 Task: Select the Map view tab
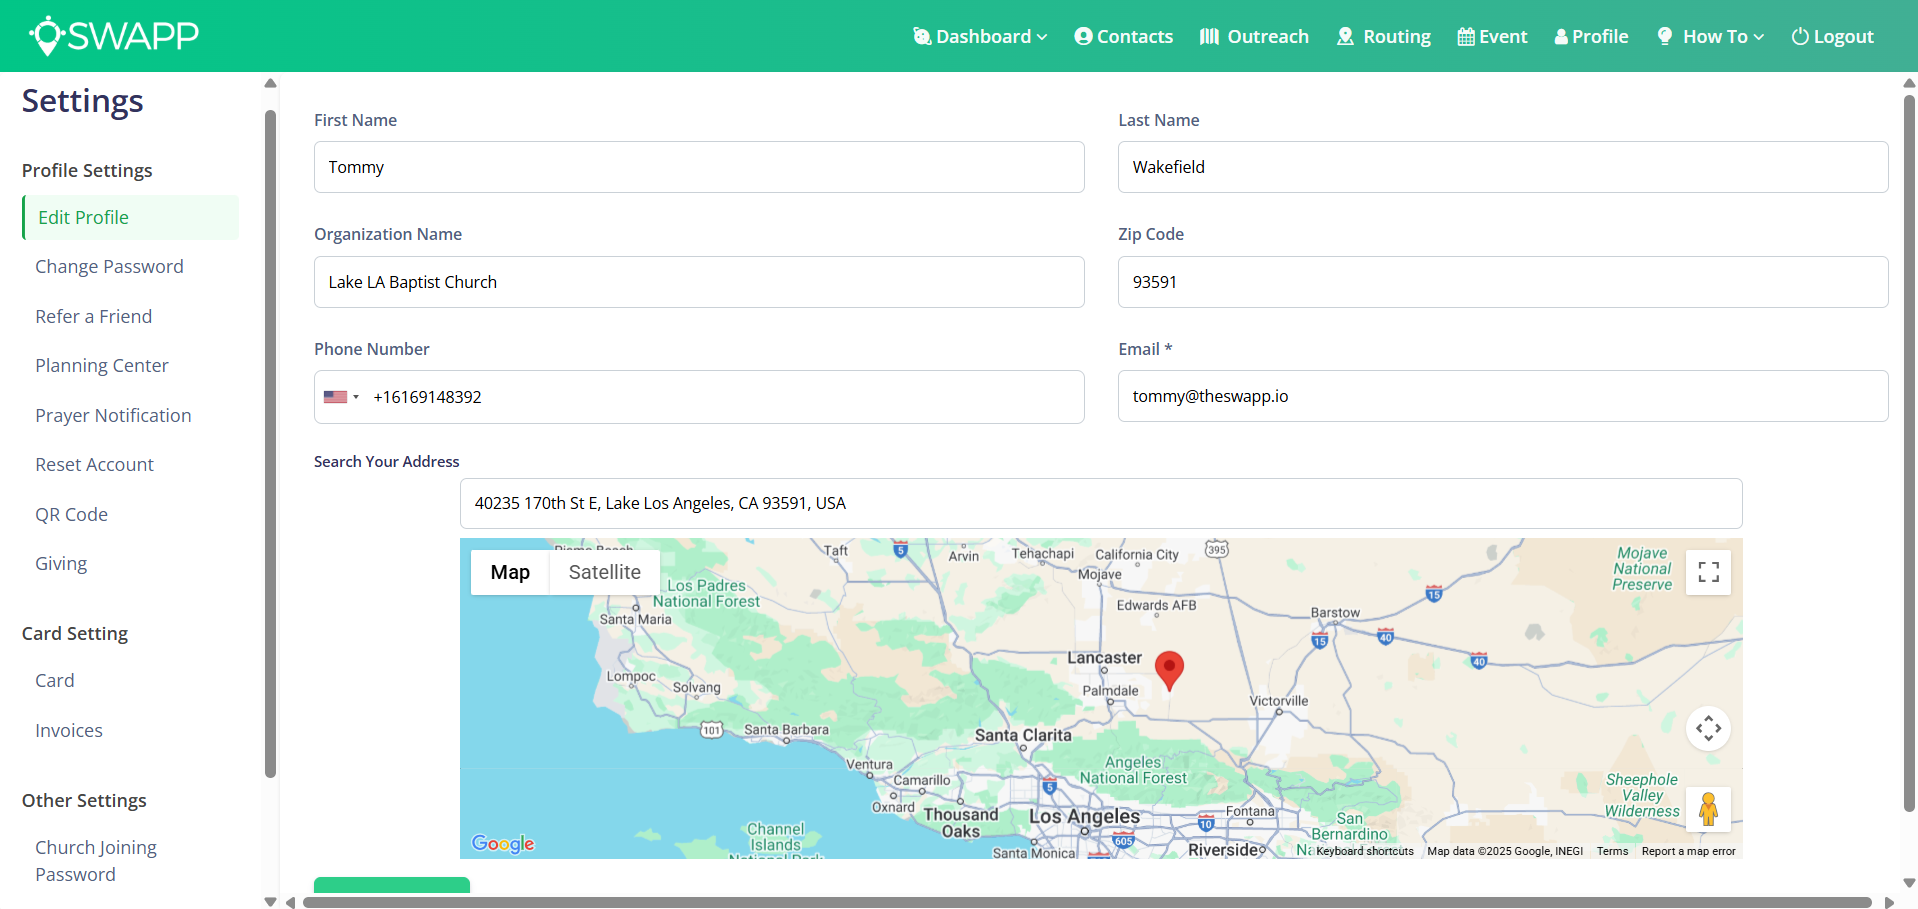tap(509, 572)
